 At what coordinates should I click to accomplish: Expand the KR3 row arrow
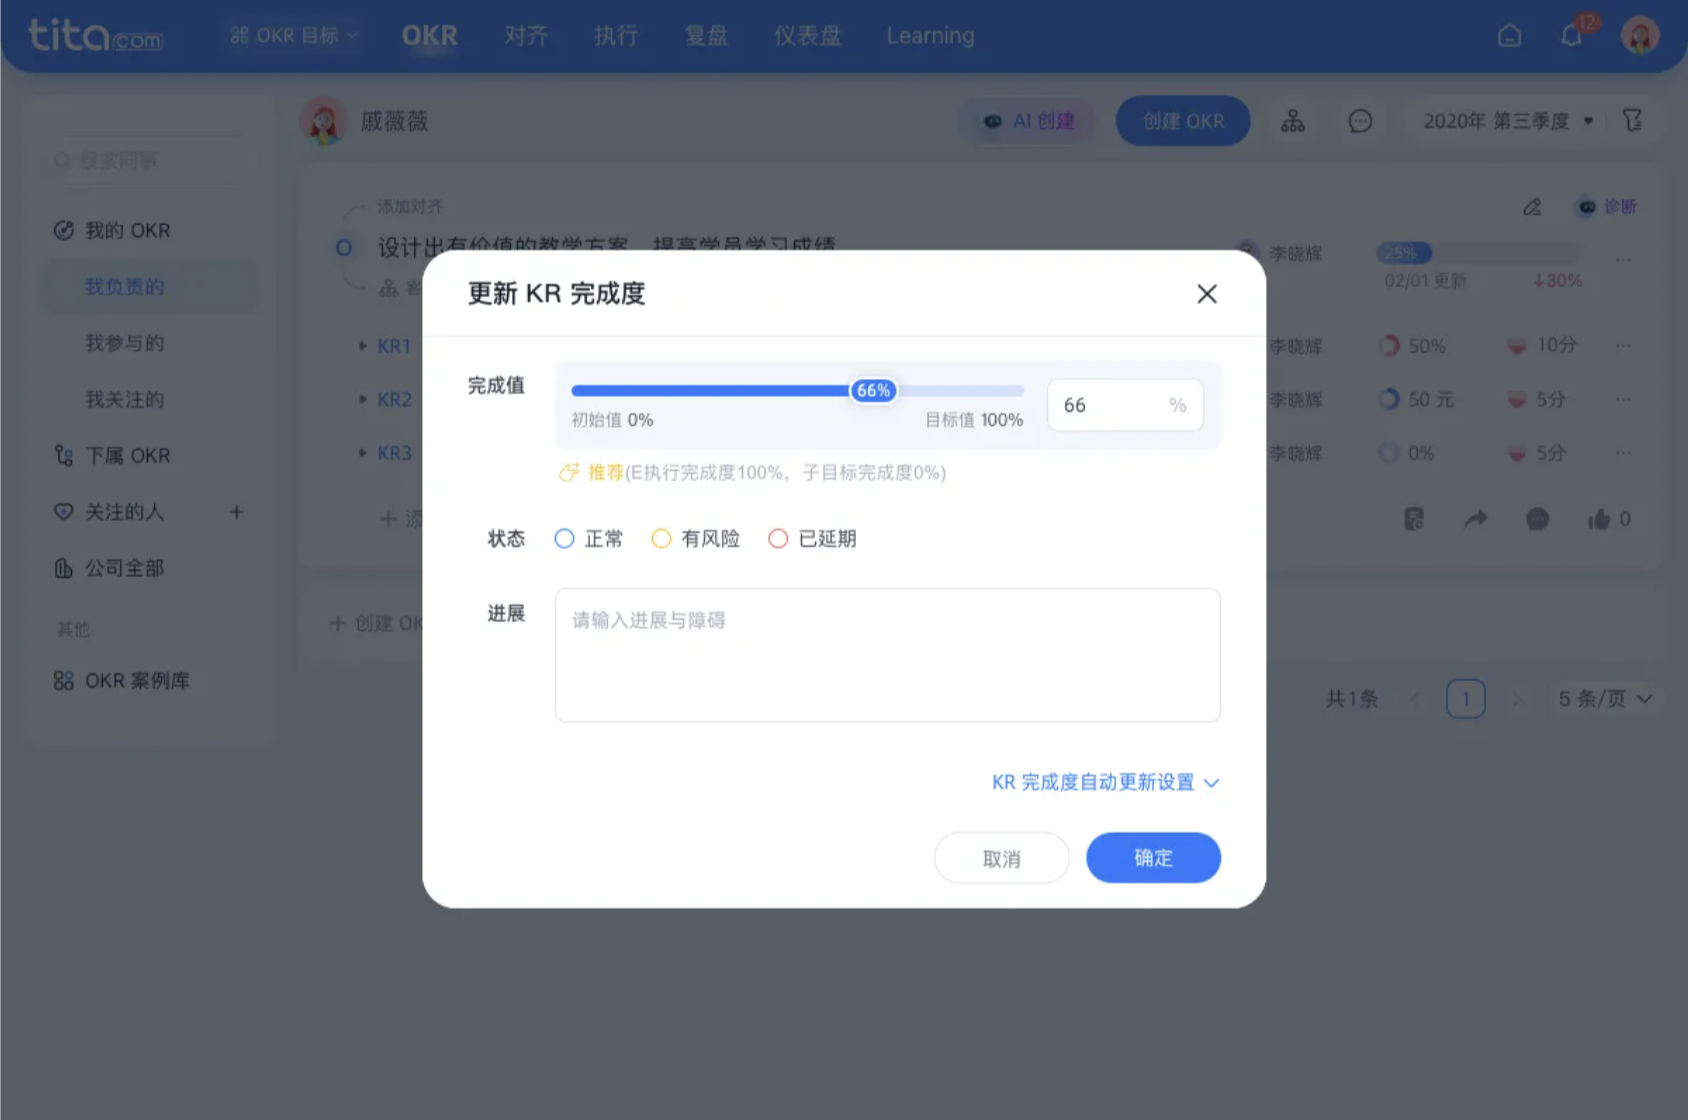[362, 453]
